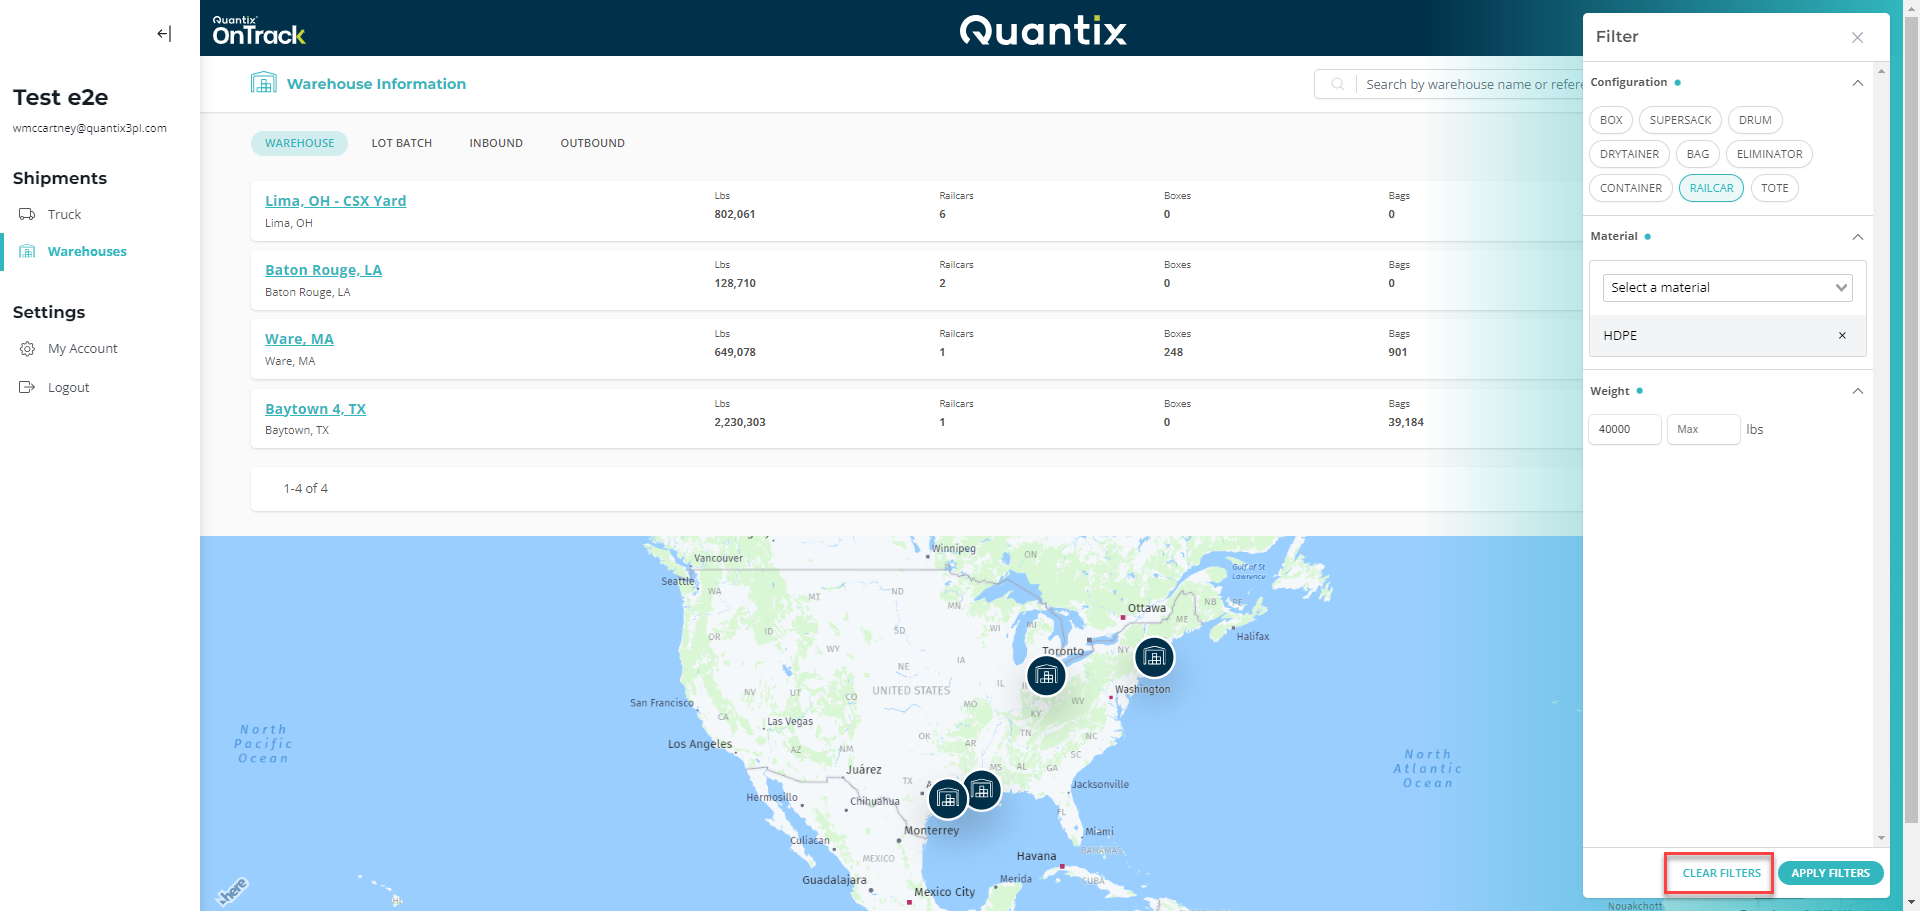
Task: Switch to the LOT BATCH tab
Action: [x=401, y=143]
